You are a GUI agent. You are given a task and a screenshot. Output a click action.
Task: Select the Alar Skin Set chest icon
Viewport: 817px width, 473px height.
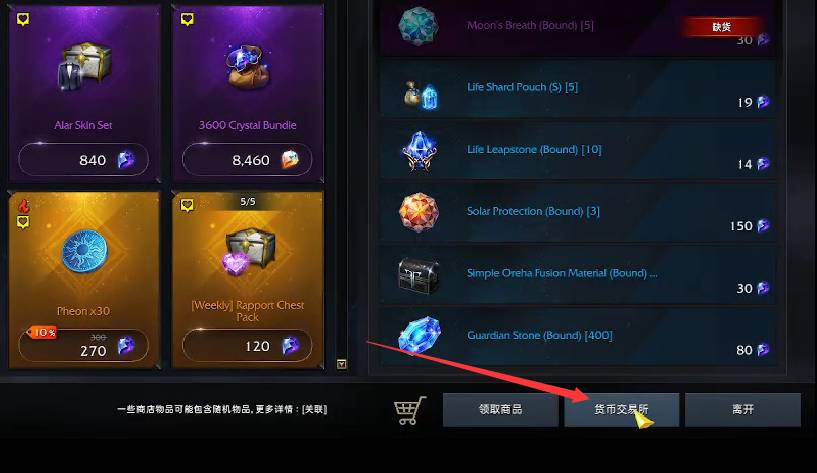pyautogui.click(x=84, y=67)
